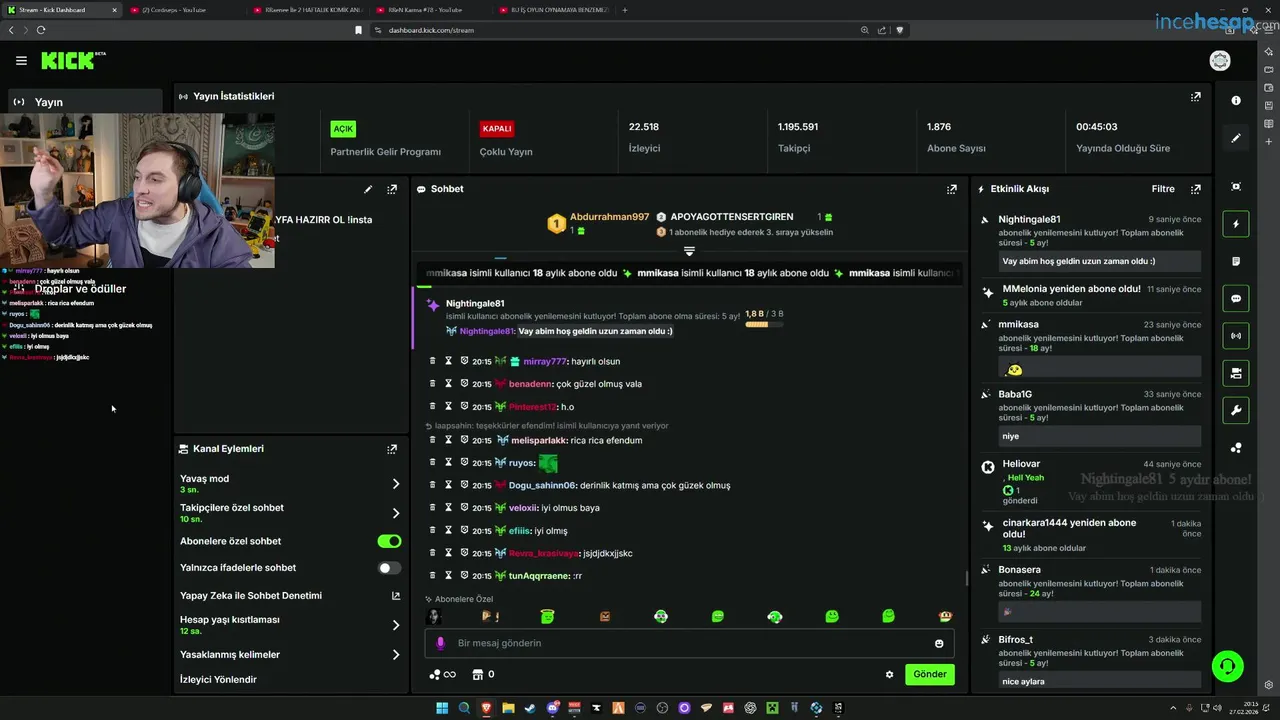1280x720 pixels.
Task: Open Windows Start from the taskbar
Action: (x=442, y=708)
